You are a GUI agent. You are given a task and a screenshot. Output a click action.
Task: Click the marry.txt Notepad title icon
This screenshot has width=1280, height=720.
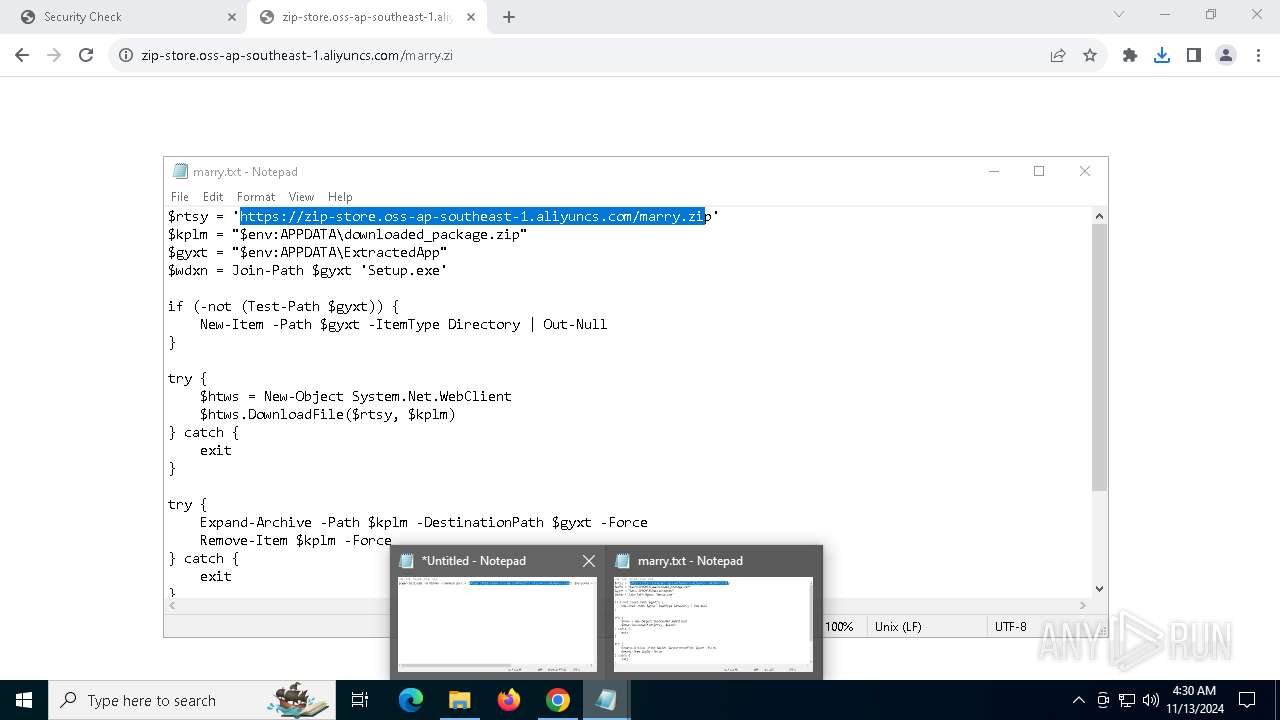pyautogui.click(x=180, y=172)
